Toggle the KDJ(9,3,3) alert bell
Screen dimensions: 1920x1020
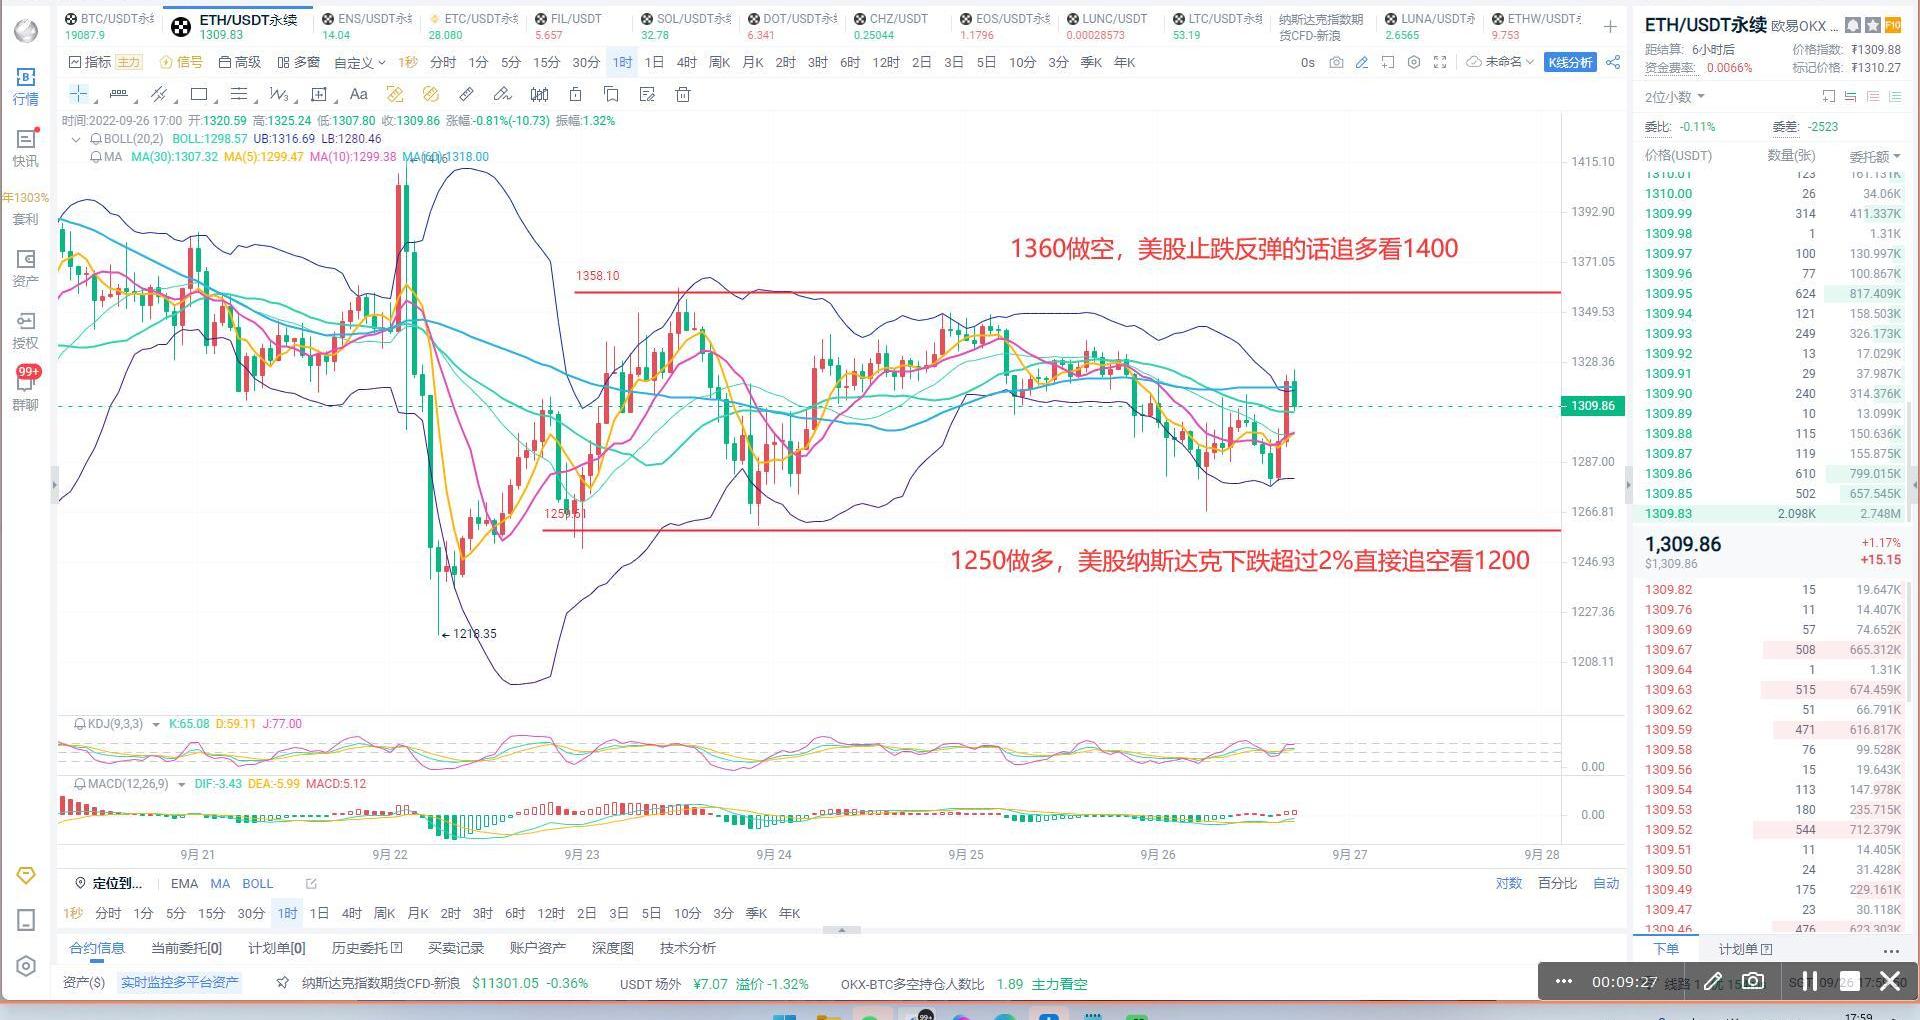[x=80, y=724]
